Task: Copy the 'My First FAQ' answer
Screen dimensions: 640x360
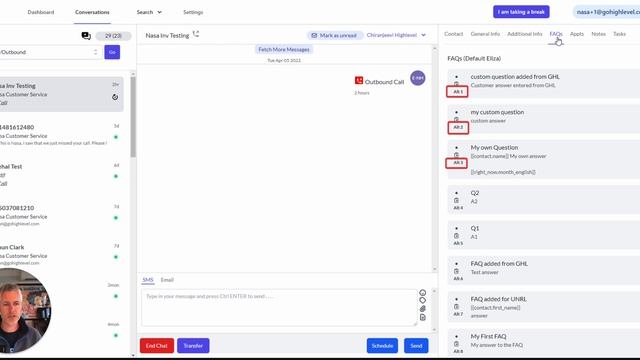Action: [x=456, y=344]
